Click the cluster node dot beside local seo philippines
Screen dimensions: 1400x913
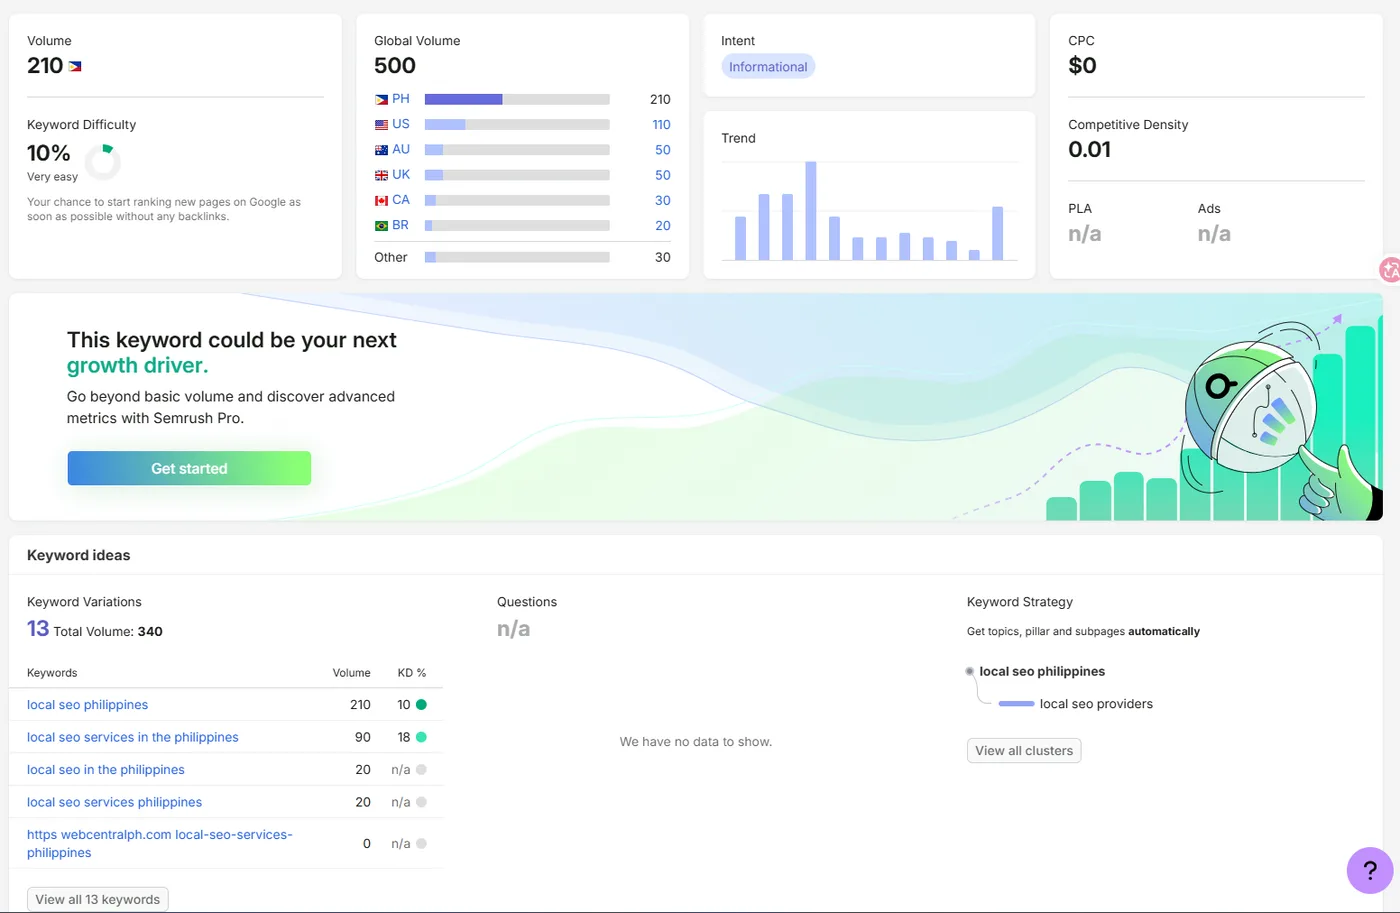click(969, 671)
